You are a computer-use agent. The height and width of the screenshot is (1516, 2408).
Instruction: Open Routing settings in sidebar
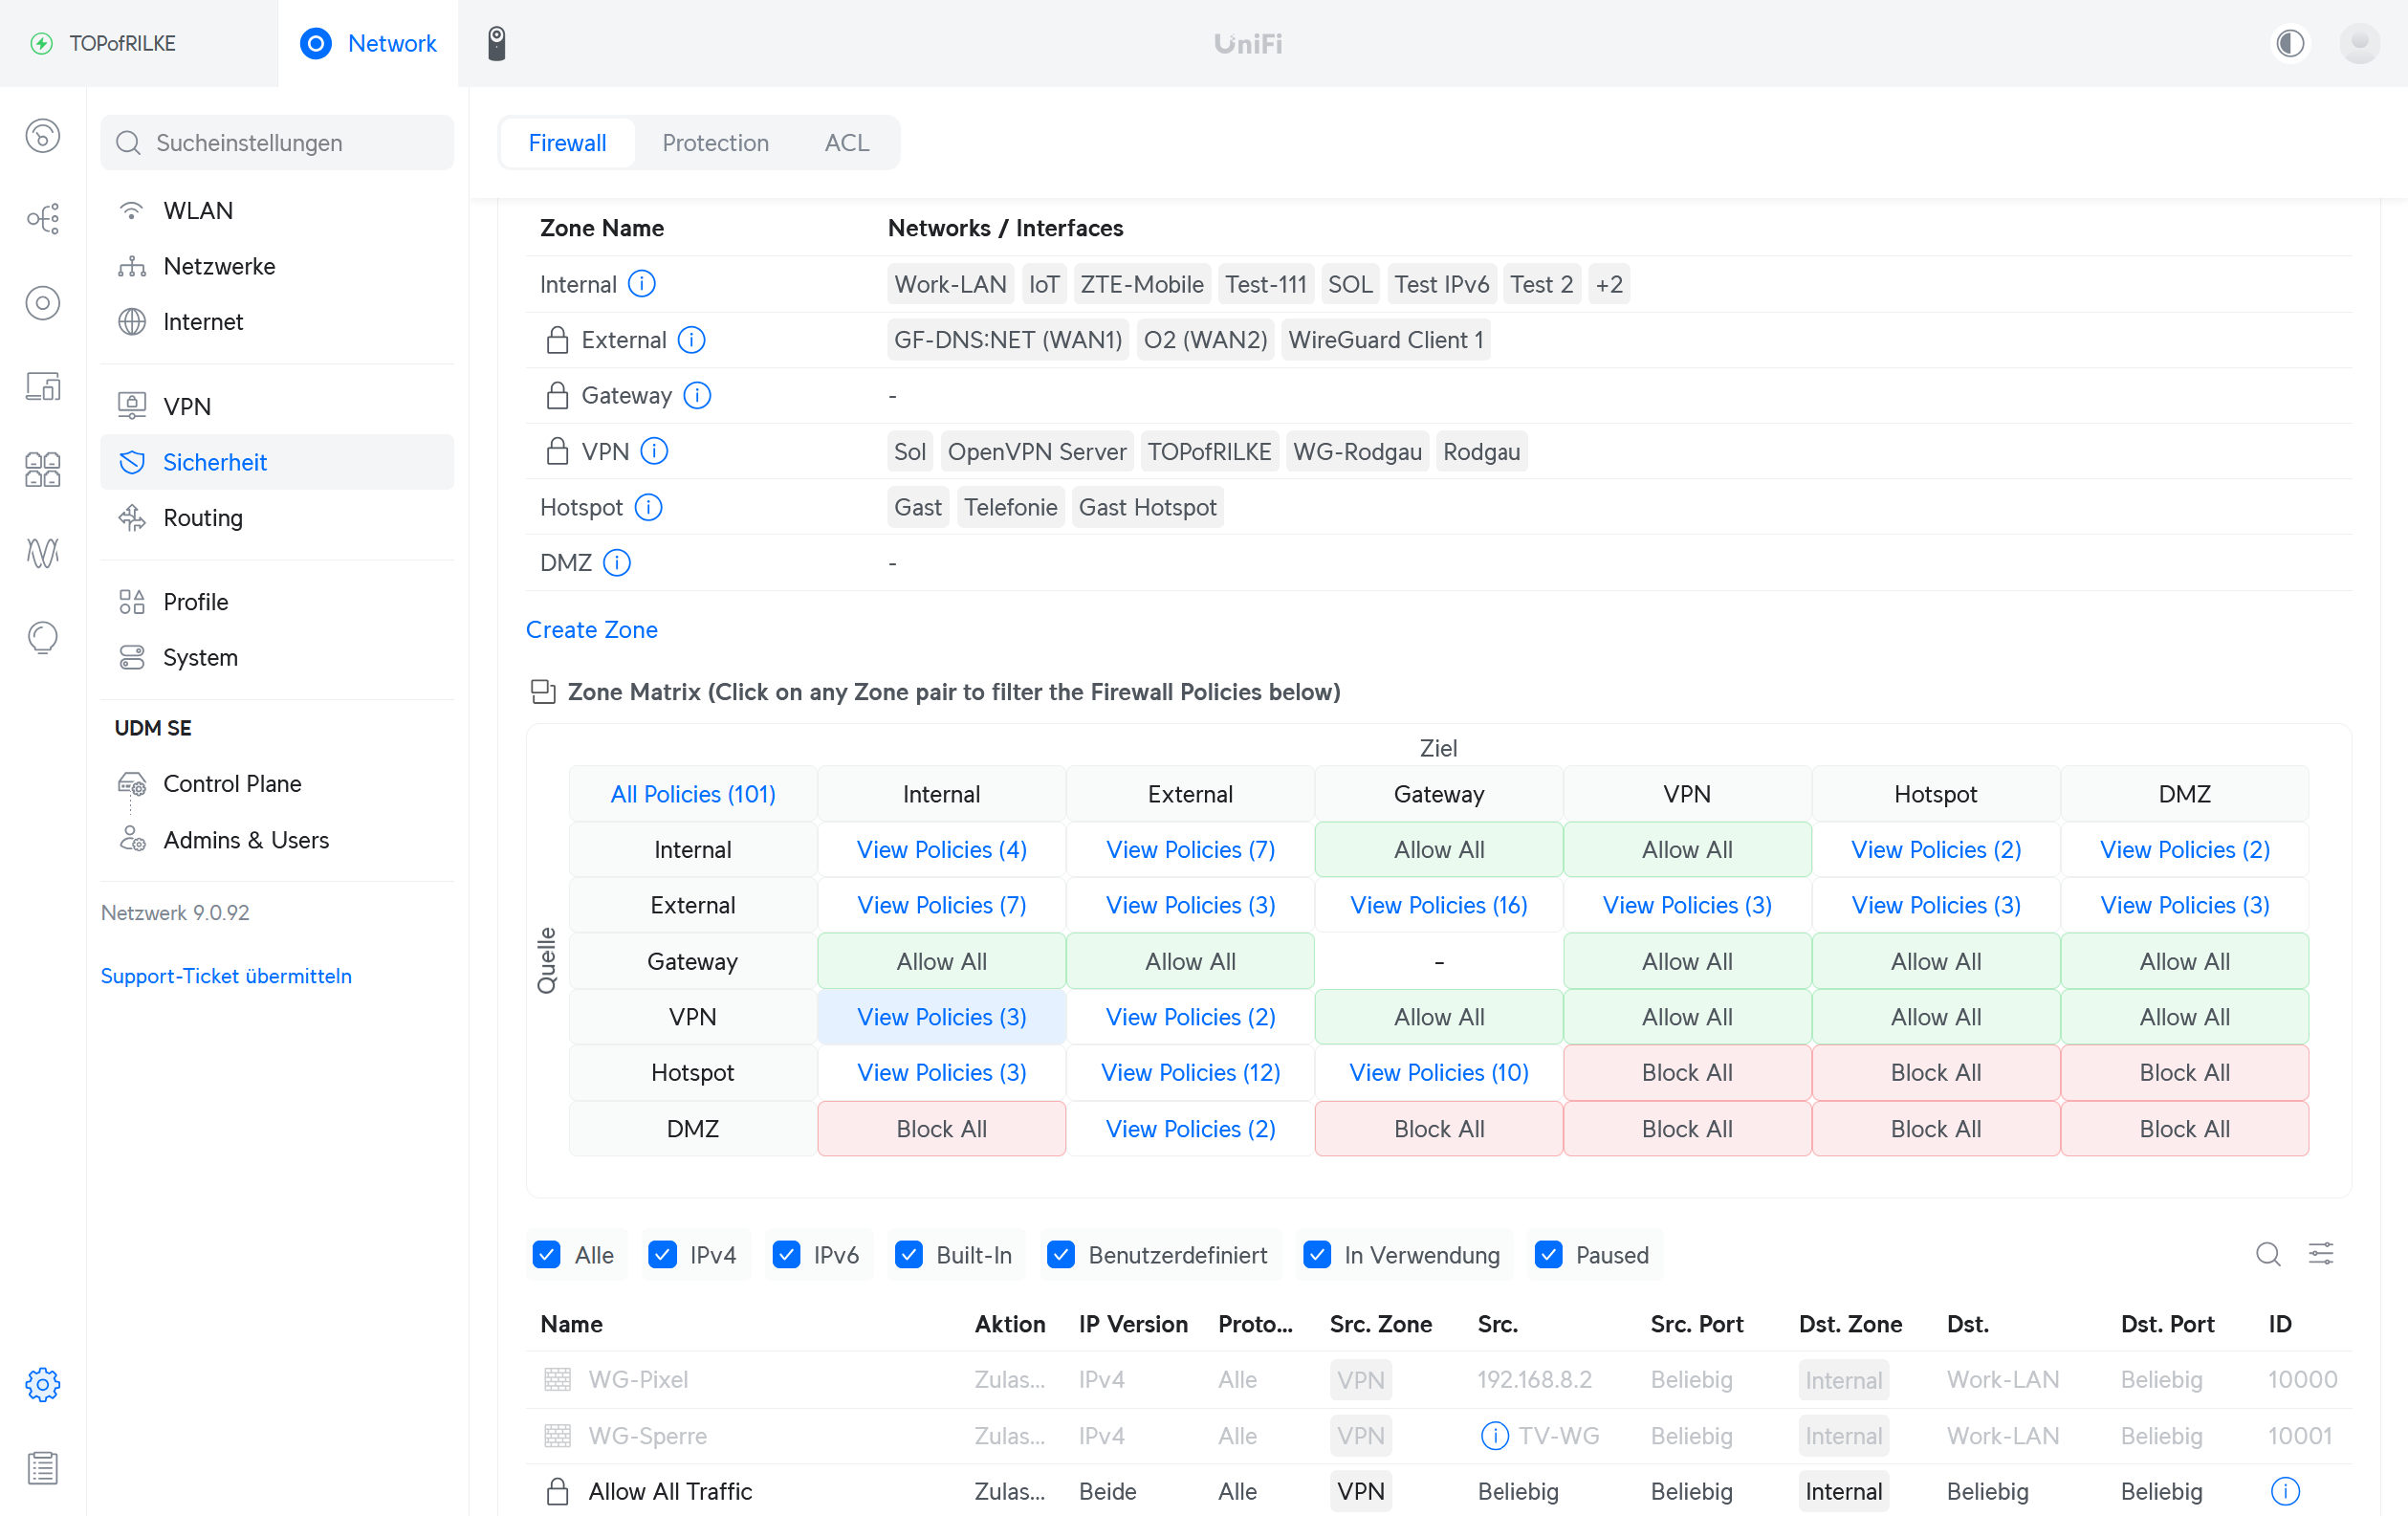(277, 518)
